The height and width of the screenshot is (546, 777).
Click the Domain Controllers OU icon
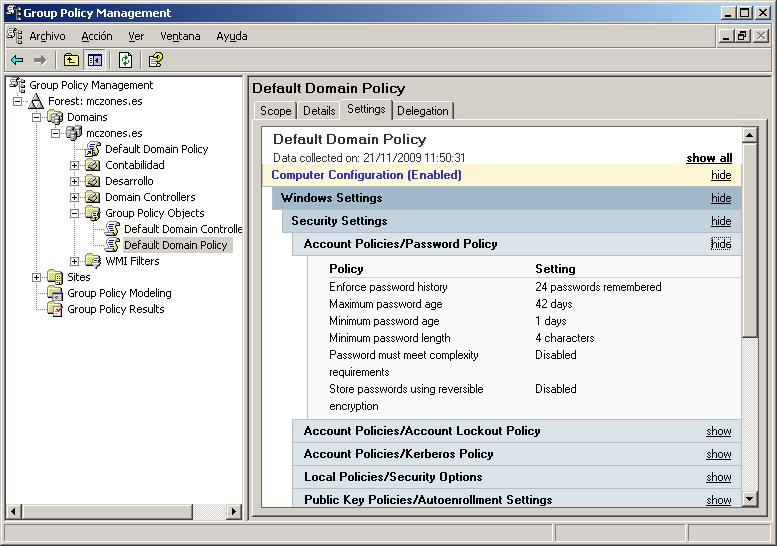93,197
